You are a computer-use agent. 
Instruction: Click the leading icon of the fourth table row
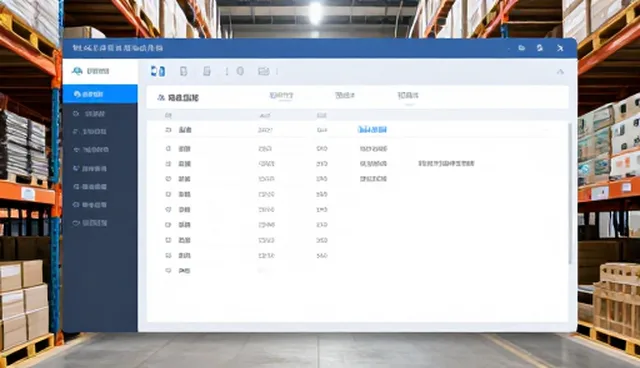click(168, 179)
